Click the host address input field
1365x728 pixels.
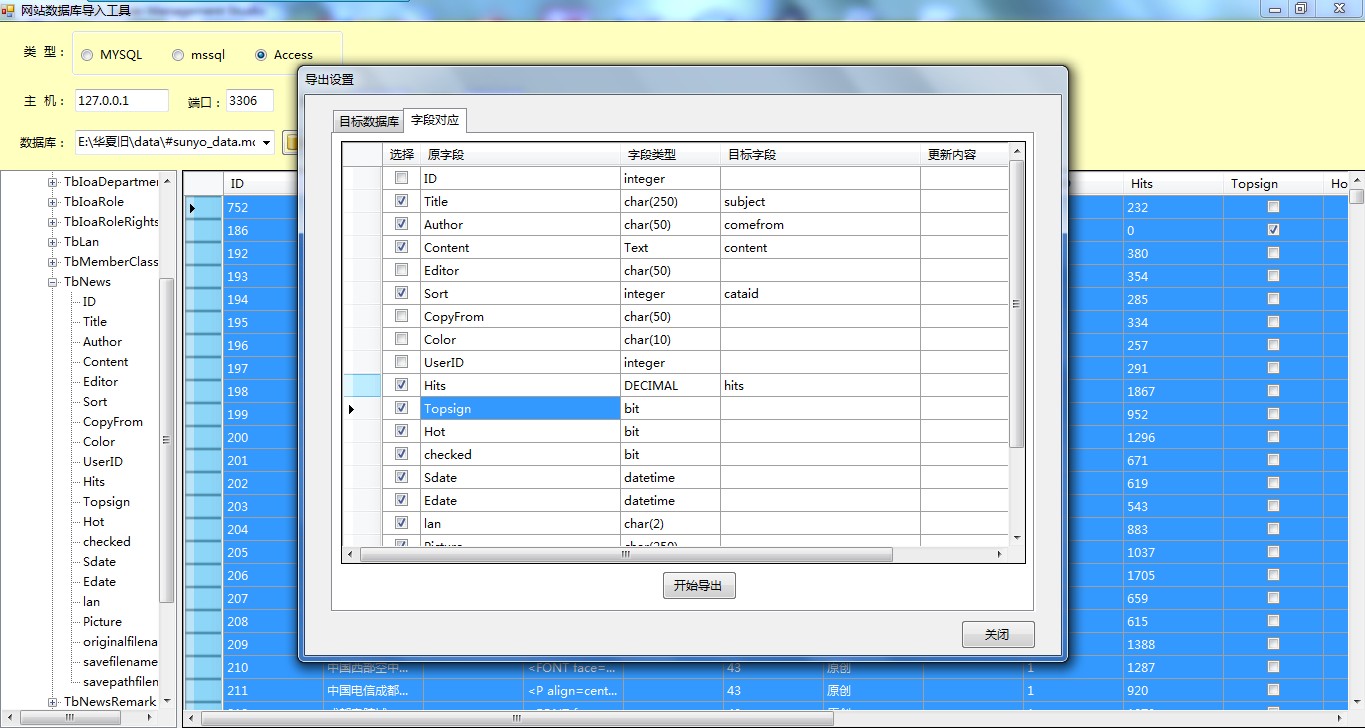[122, 101]
